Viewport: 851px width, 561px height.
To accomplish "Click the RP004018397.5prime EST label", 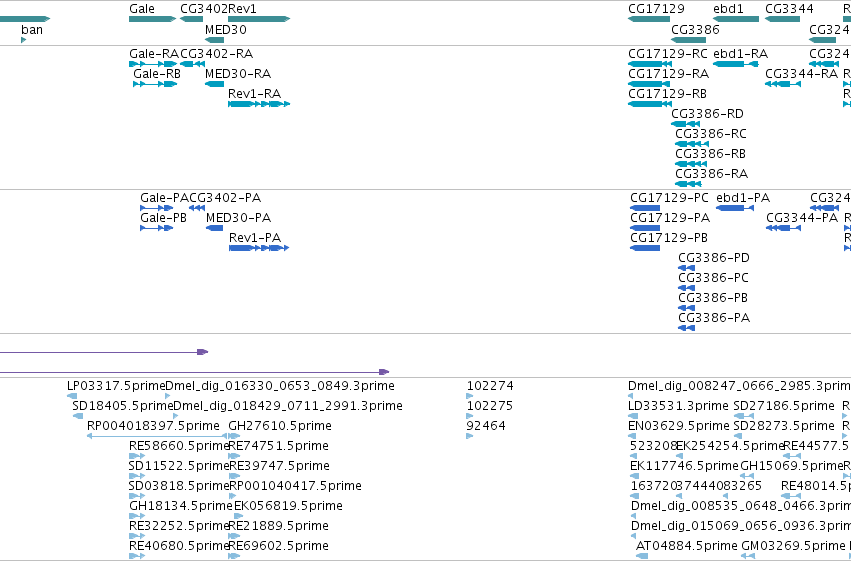I will [x=154, y=426].
